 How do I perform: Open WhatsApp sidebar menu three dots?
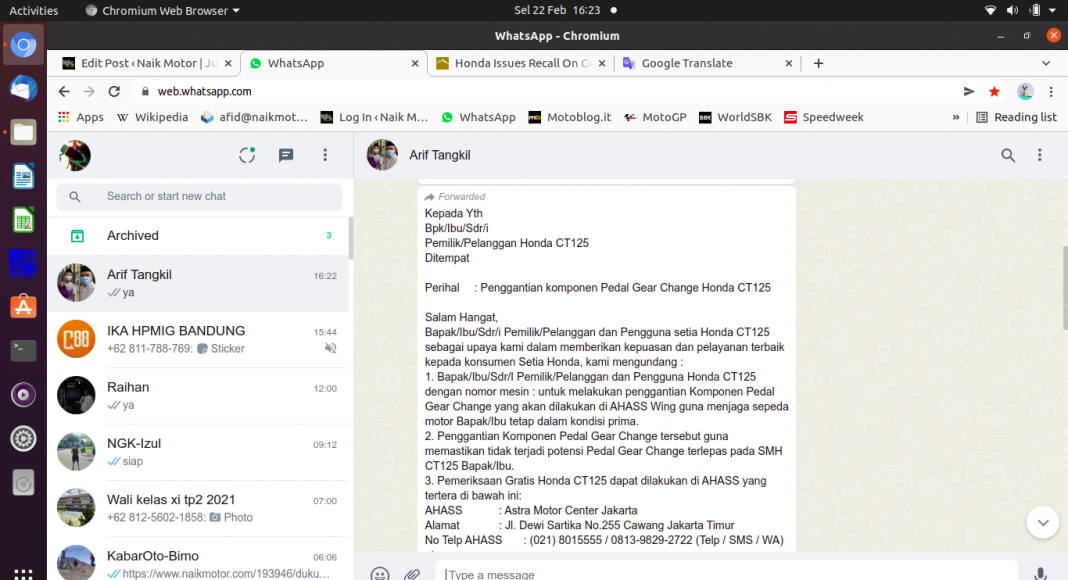(x=325, y=155)
